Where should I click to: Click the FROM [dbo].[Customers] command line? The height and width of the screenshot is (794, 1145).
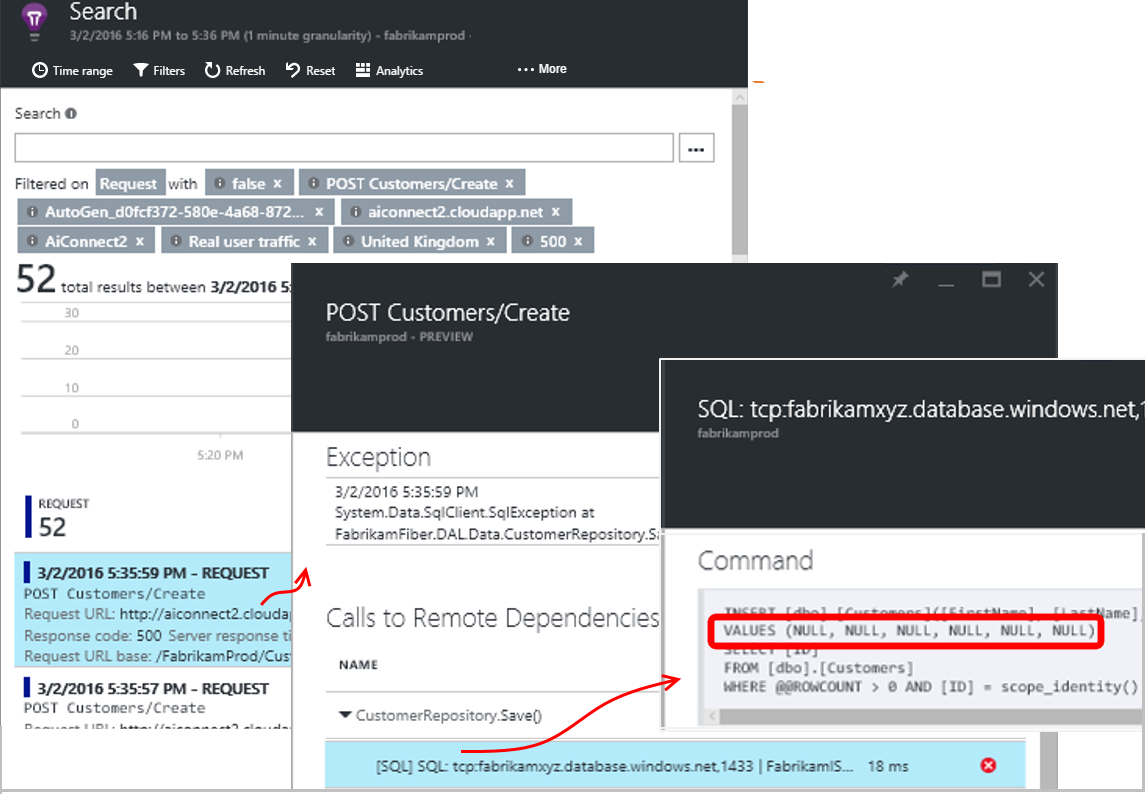coord(819,668)
